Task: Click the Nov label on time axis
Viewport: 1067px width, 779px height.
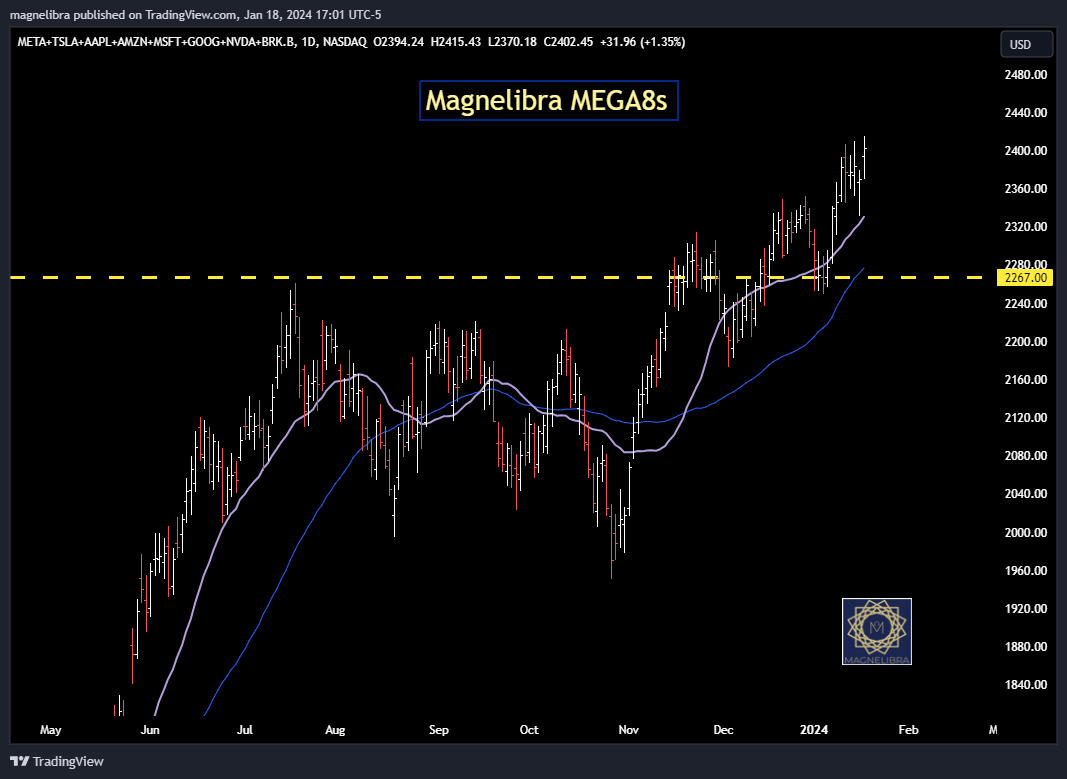Action: pyautogui.click(x=629, y=730)
